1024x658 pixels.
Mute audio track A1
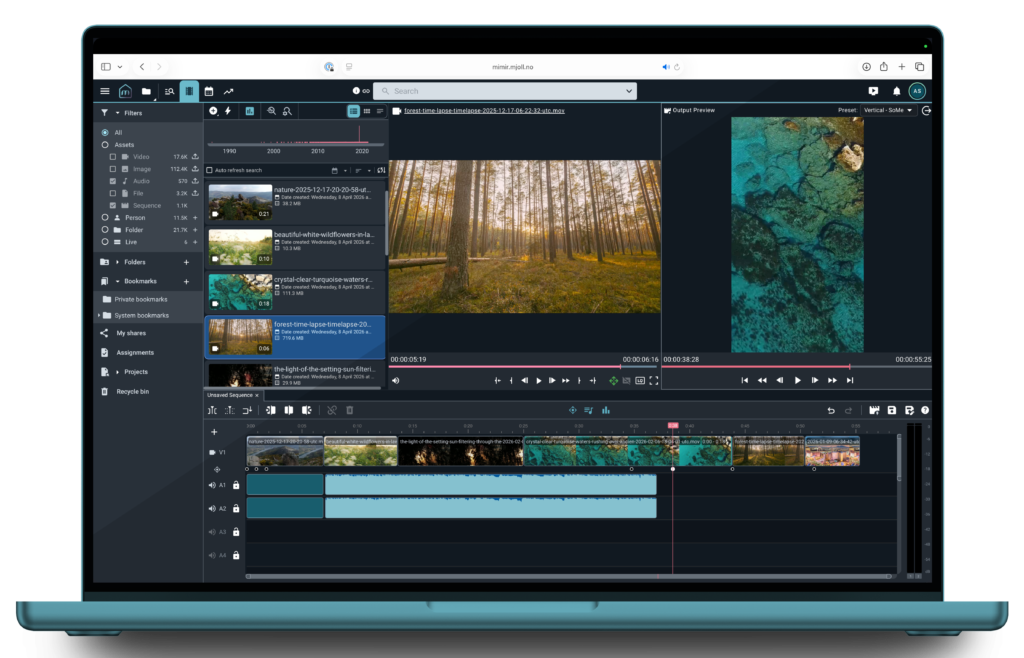coord(212,486)
